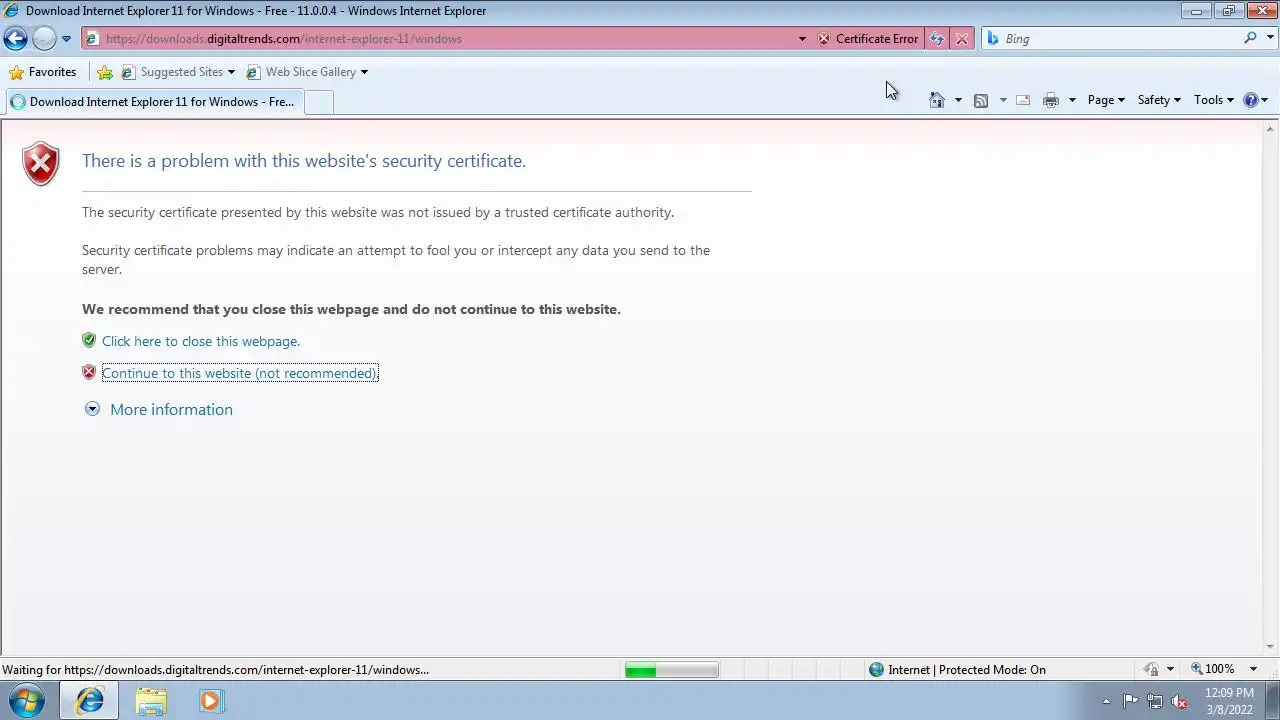The width and height of the screenshot is (1280, 720).
Task: Open Windows Media Player from taskbar
Action: pyautogui.click(x=210, y=701)
